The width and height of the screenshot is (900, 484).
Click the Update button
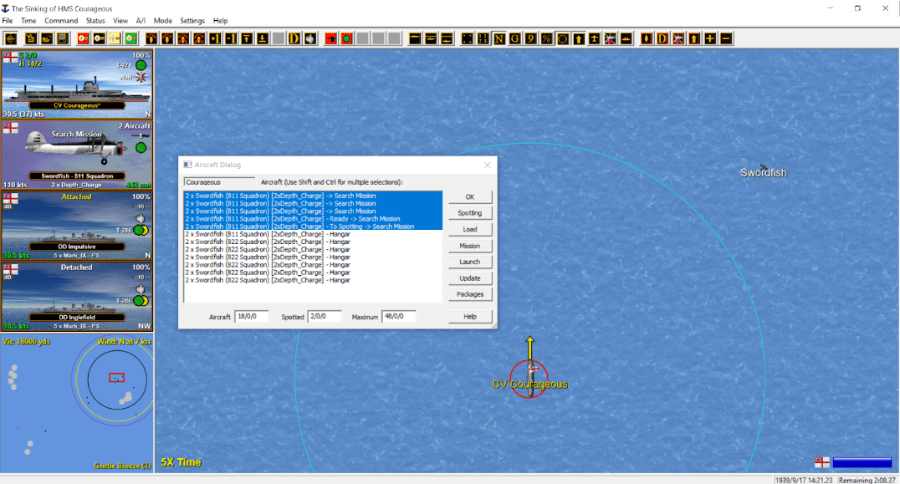click(x=470, y=278)
